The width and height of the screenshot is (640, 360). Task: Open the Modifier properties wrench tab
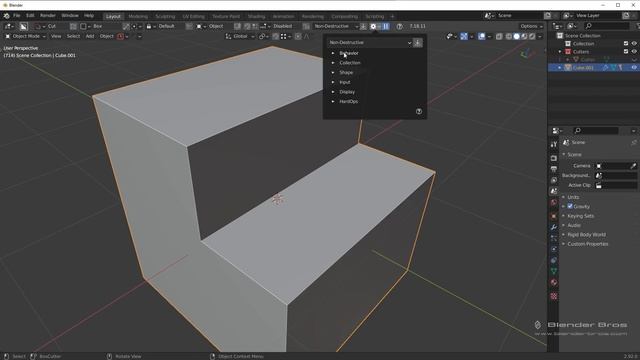coord(554,227)
